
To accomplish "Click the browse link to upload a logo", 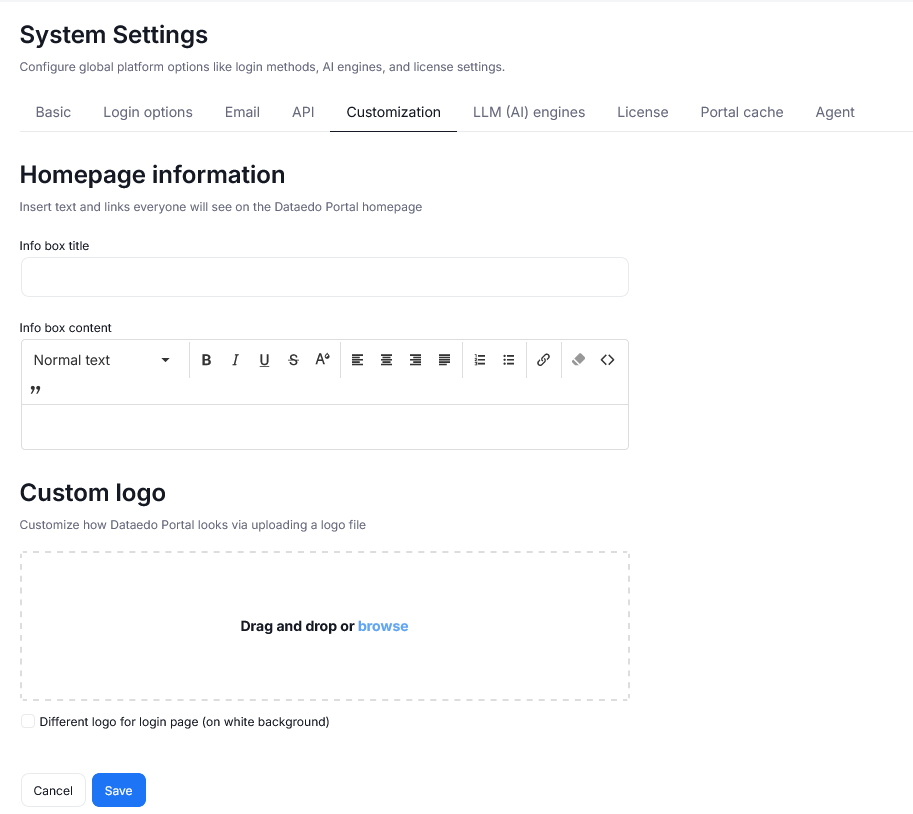I will 383,625.
